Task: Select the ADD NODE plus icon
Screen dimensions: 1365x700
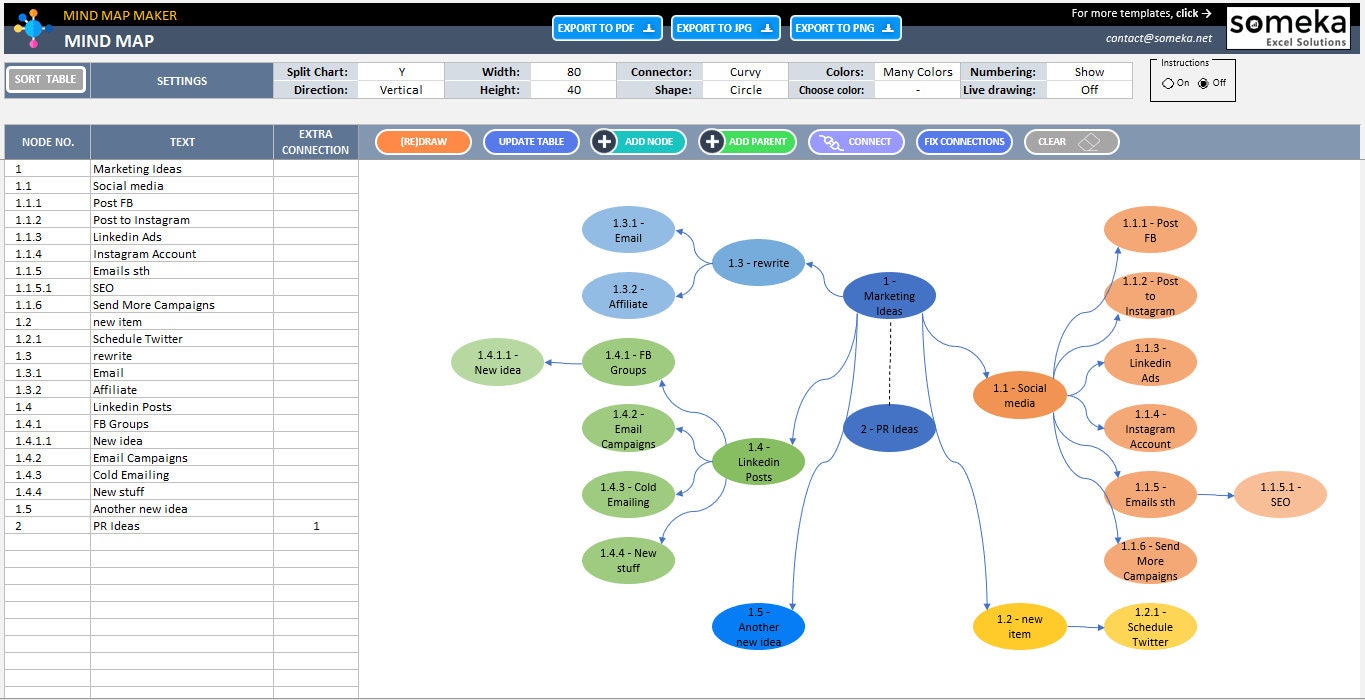Action: 603,141
